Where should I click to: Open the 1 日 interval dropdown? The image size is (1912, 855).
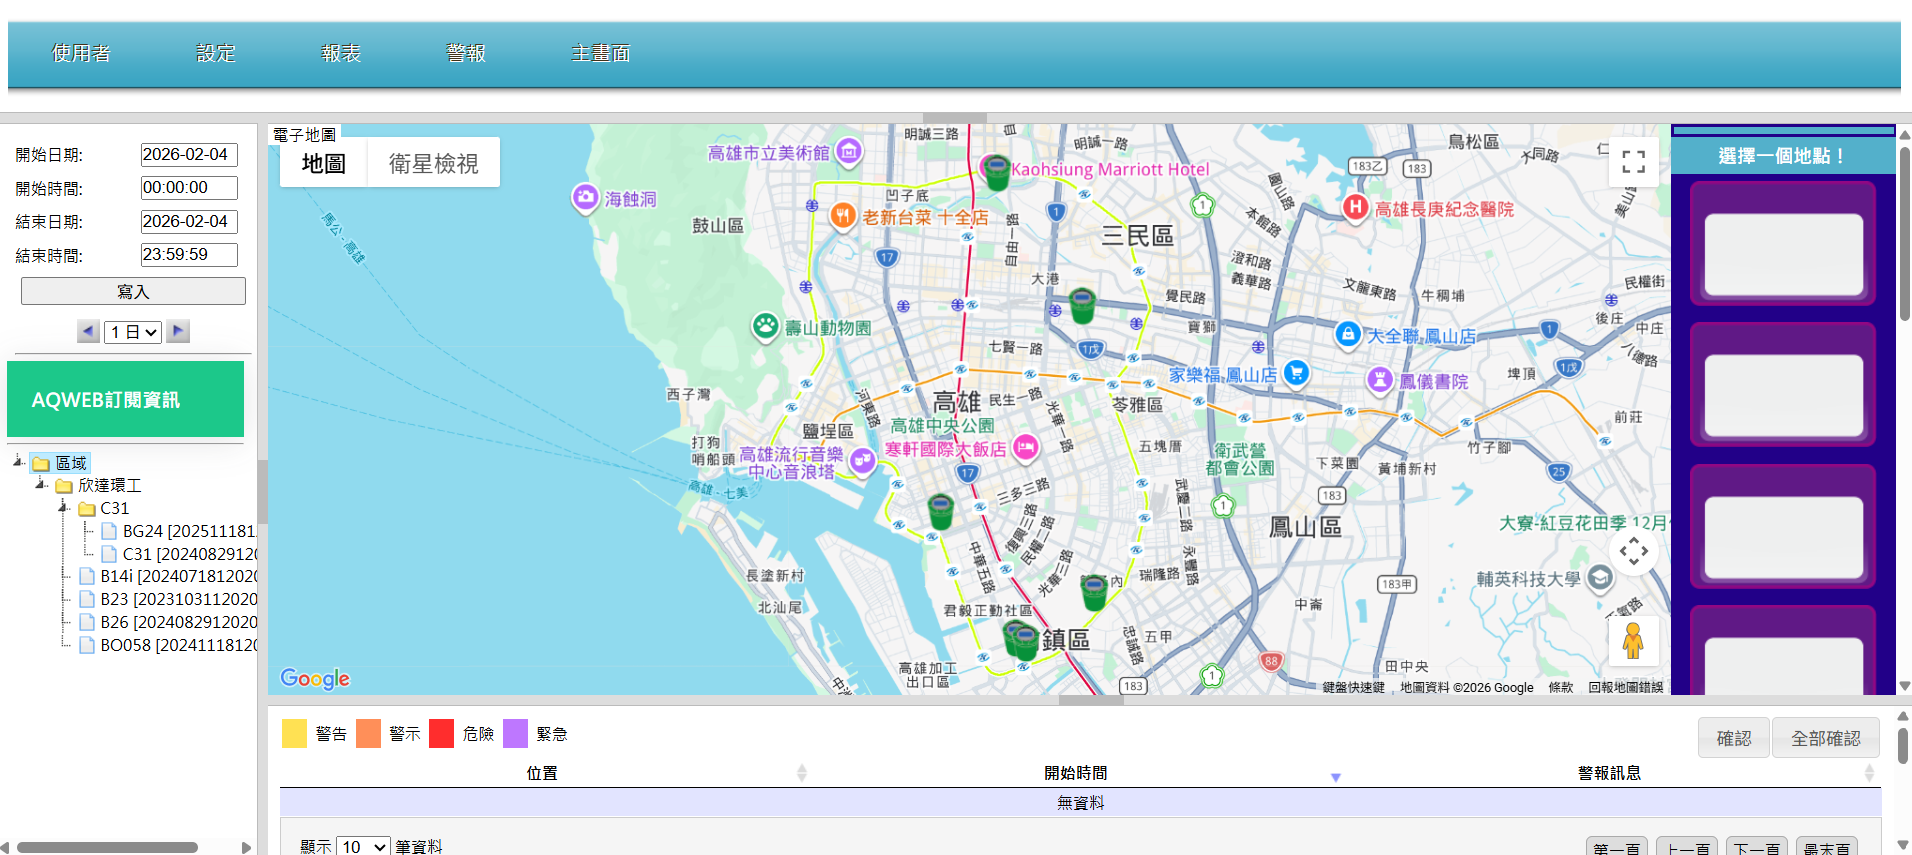(133, 332)
